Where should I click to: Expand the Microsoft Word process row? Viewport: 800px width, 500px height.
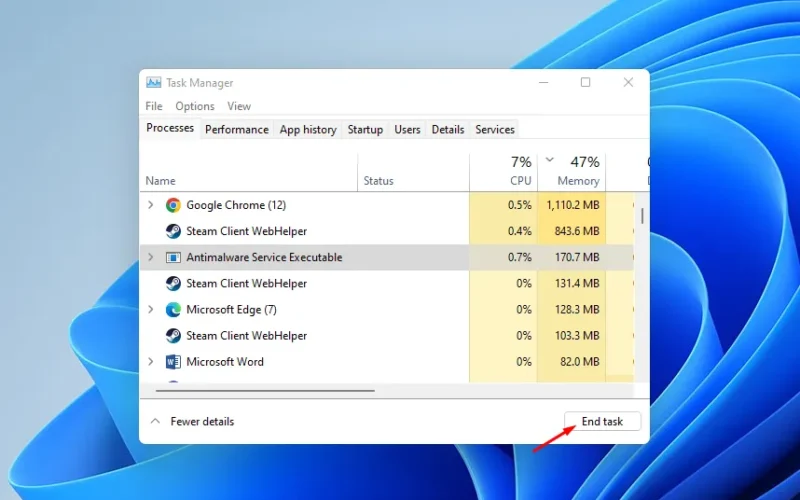(151, 362)
